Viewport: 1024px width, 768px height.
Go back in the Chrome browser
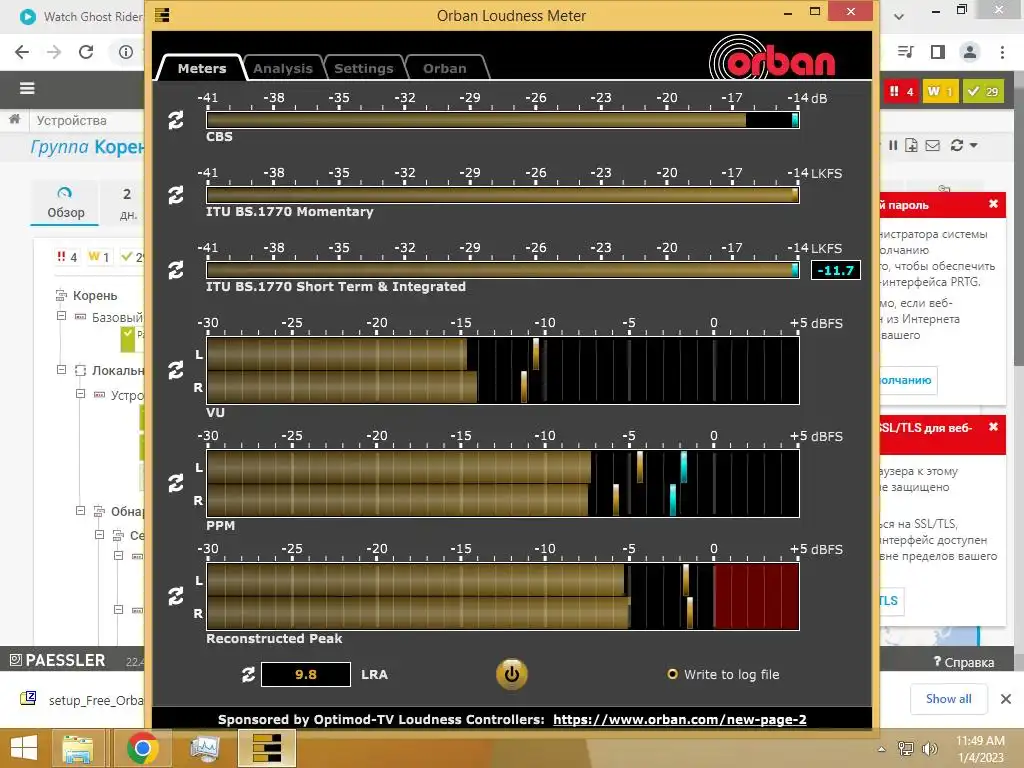pos(22,52)
